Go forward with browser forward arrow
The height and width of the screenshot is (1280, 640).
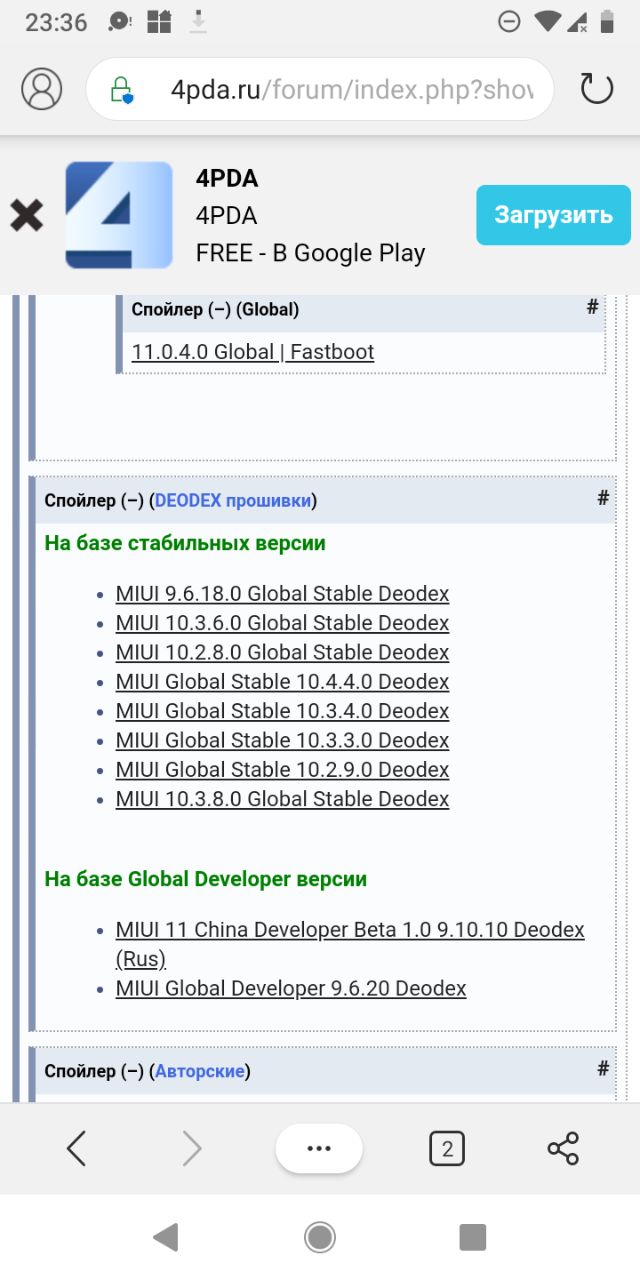[x=192, y=1149]
